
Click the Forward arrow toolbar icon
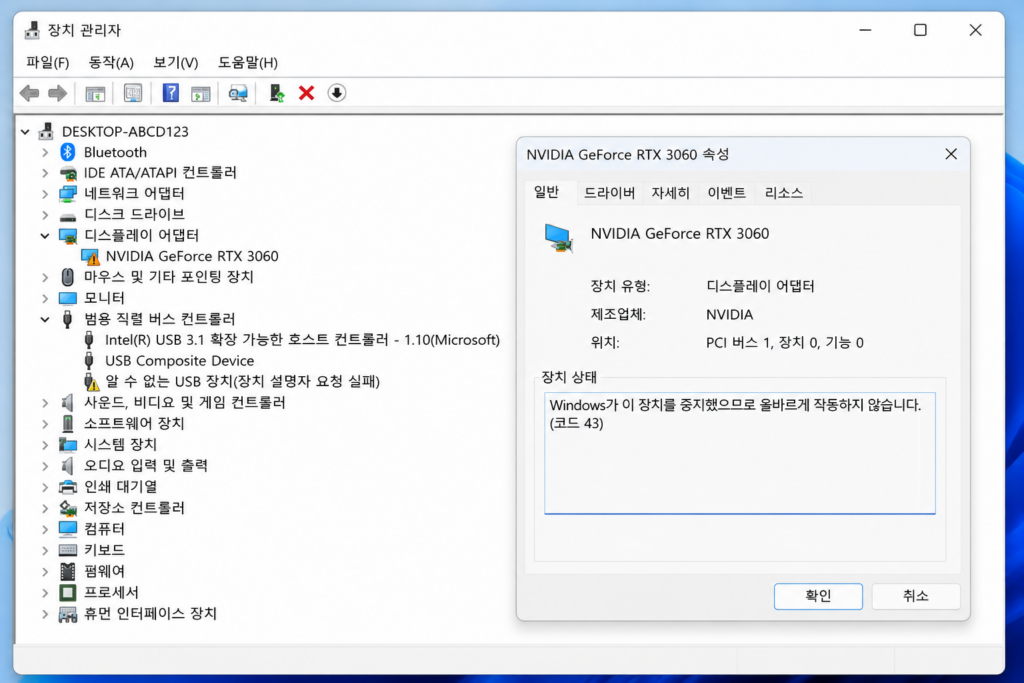(x=57, y=93)
